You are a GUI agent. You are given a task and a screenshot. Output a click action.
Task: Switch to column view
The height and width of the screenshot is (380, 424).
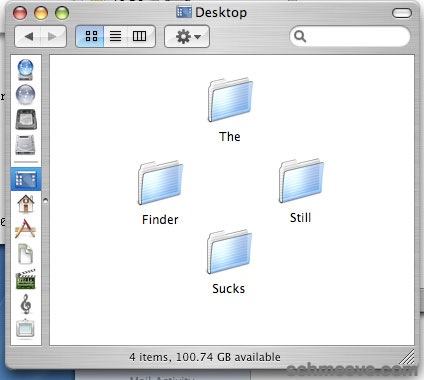click(140, 36)
